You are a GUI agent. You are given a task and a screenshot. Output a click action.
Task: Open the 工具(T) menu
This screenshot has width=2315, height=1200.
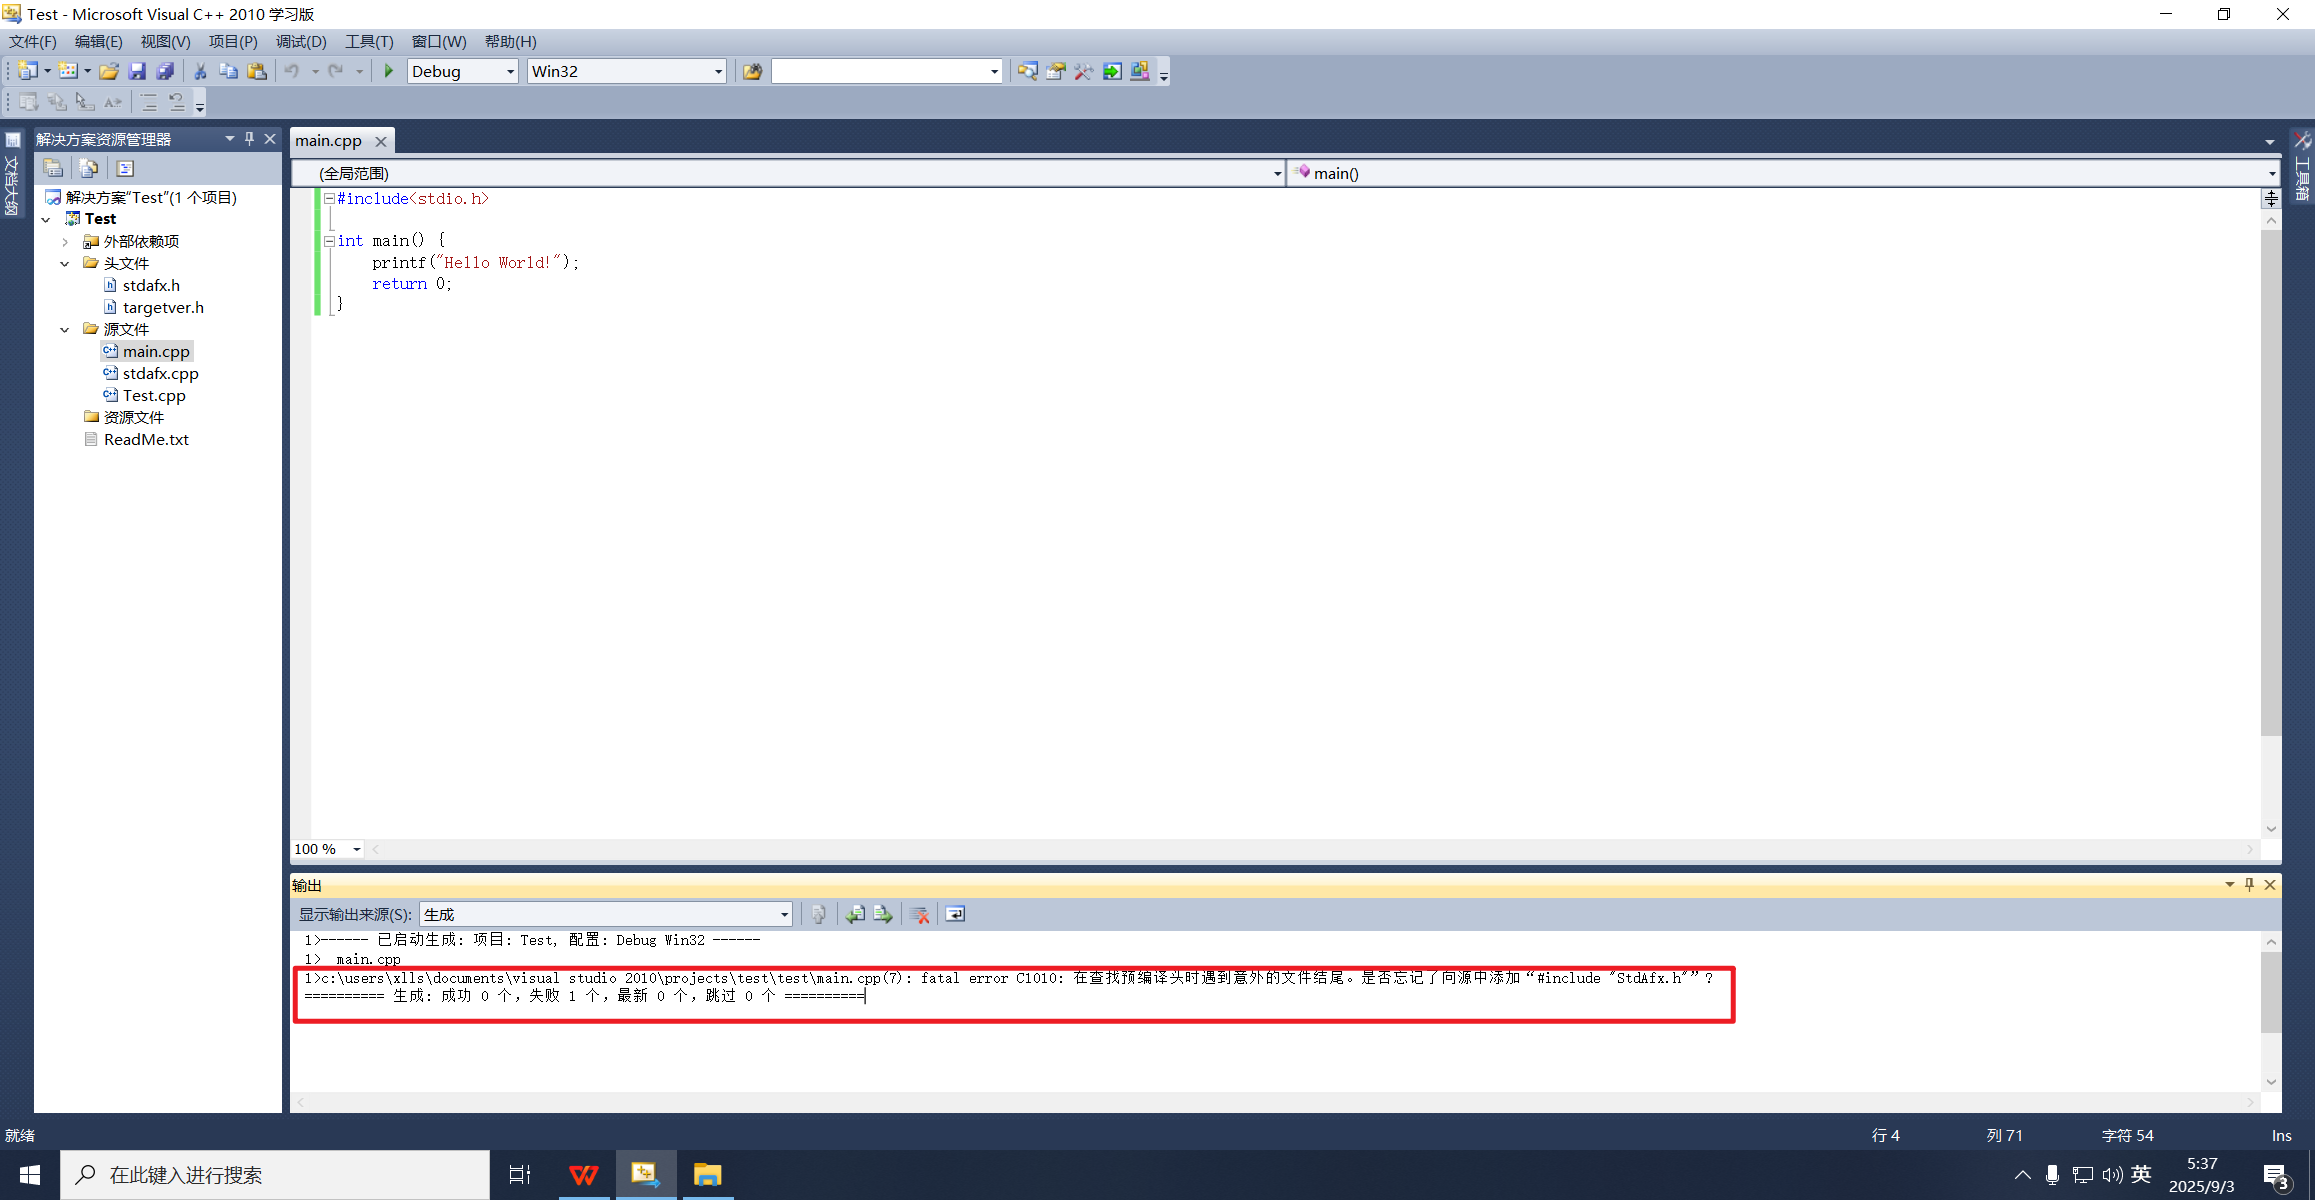[x=369, y=41]
